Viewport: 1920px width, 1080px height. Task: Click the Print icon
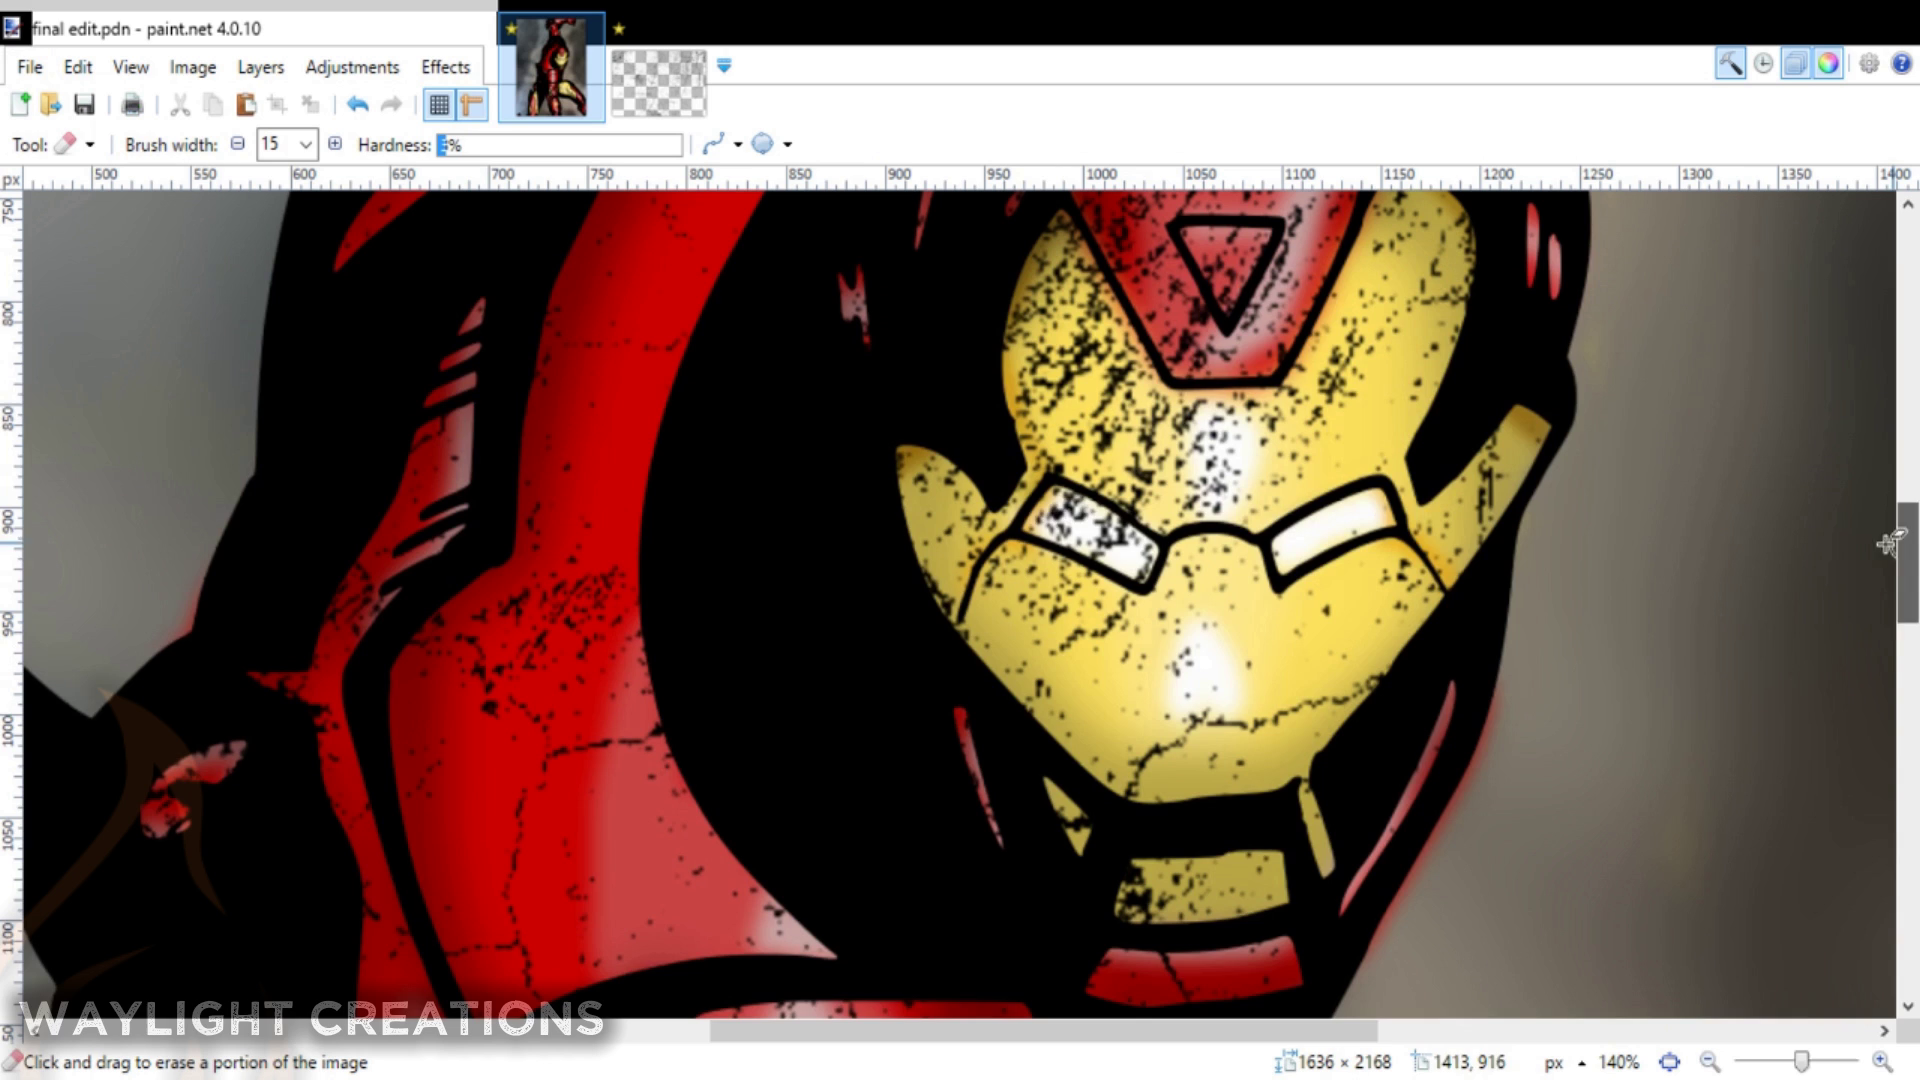(132, 104)
